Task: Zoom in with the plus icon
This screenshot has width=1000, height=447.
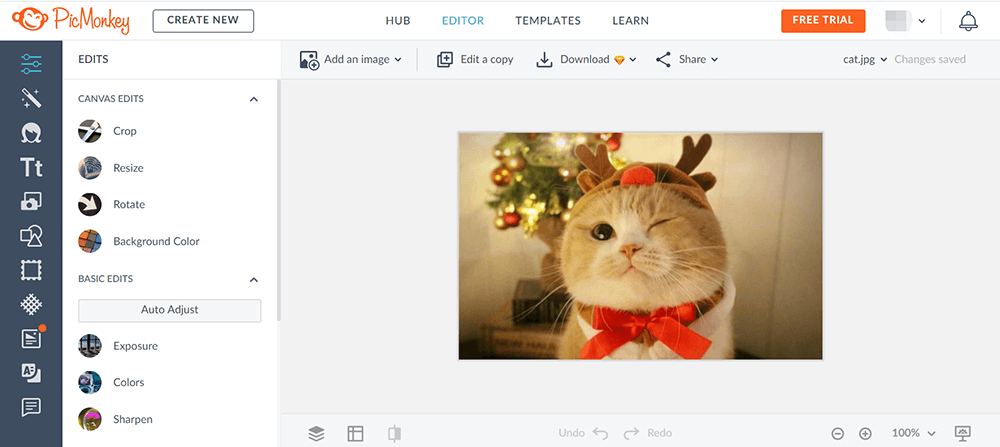Action: (866, 433)
